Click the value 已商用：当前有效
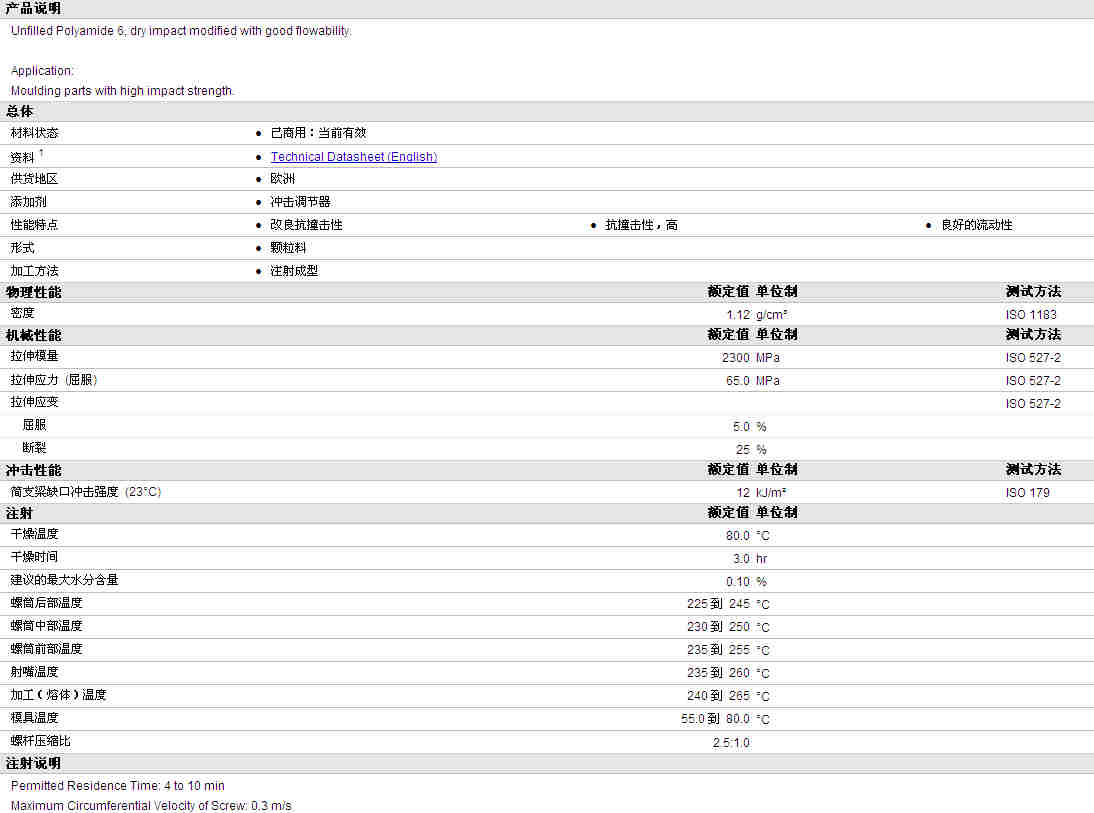1094x813 pixels. (318, 133)
